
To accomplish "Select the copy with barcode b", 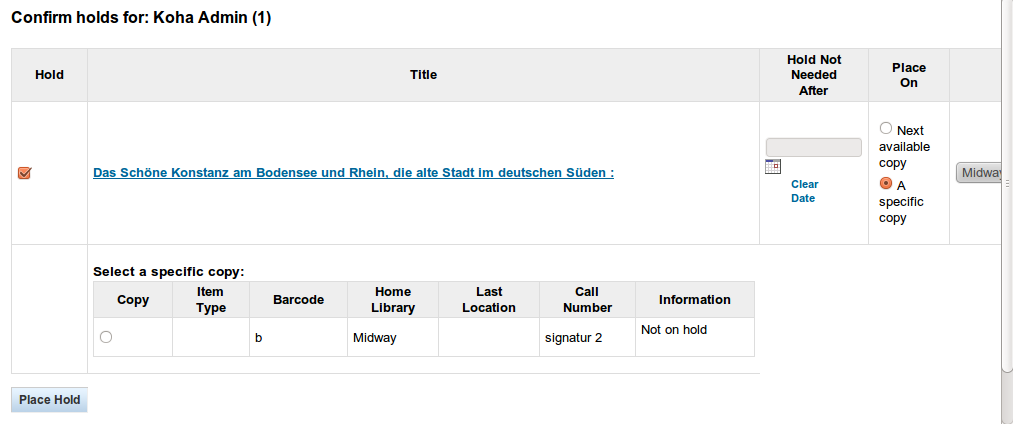I will pos(106,338).
